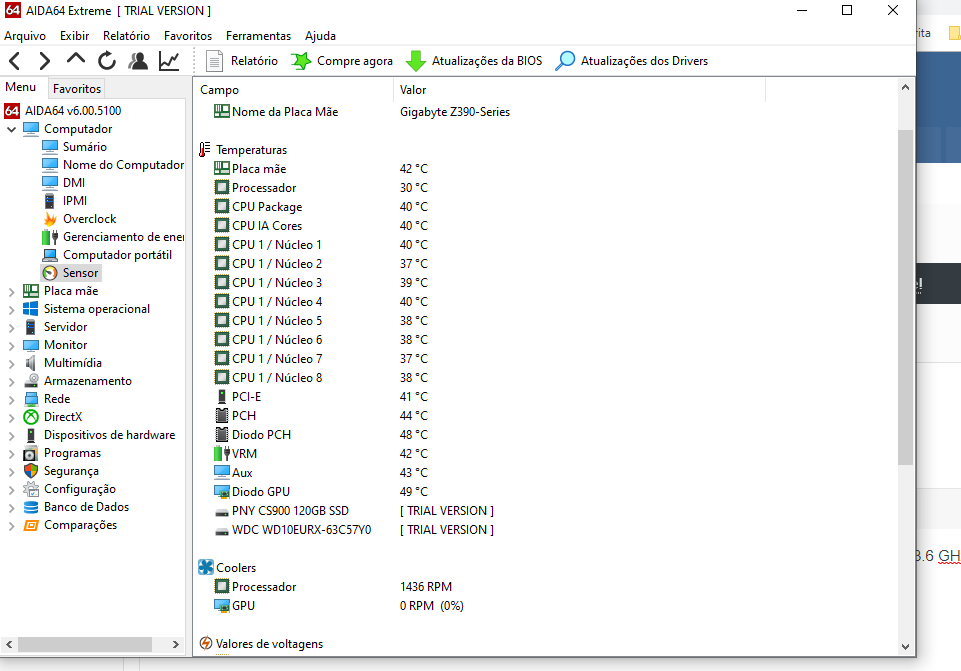The image size is (961, 671).
Task: Open the Exibir menu
Action: [74, 36]
